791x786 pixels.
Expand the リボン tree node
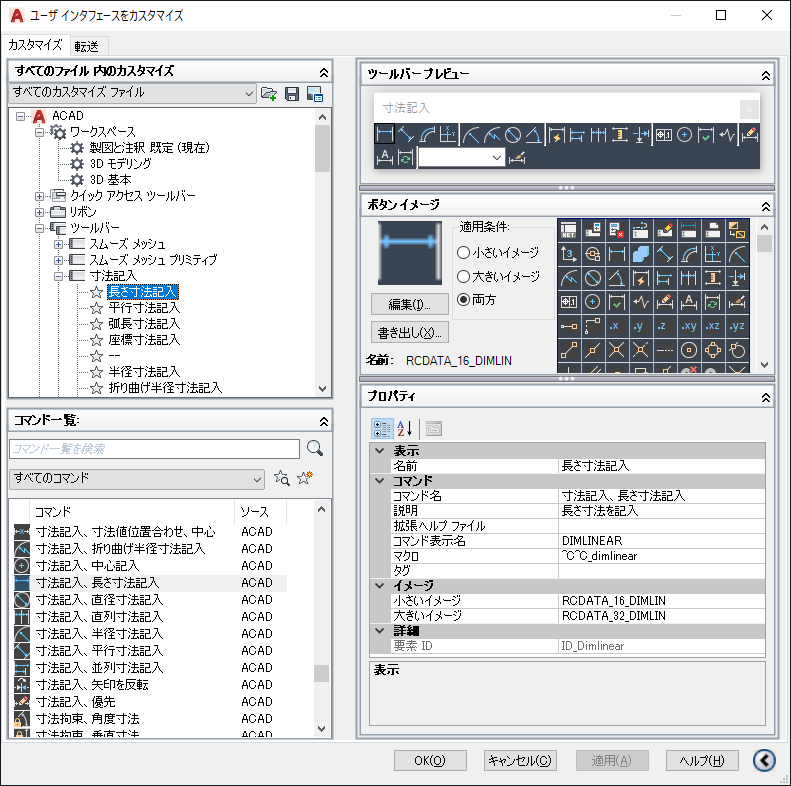click(x=39, y=212)
